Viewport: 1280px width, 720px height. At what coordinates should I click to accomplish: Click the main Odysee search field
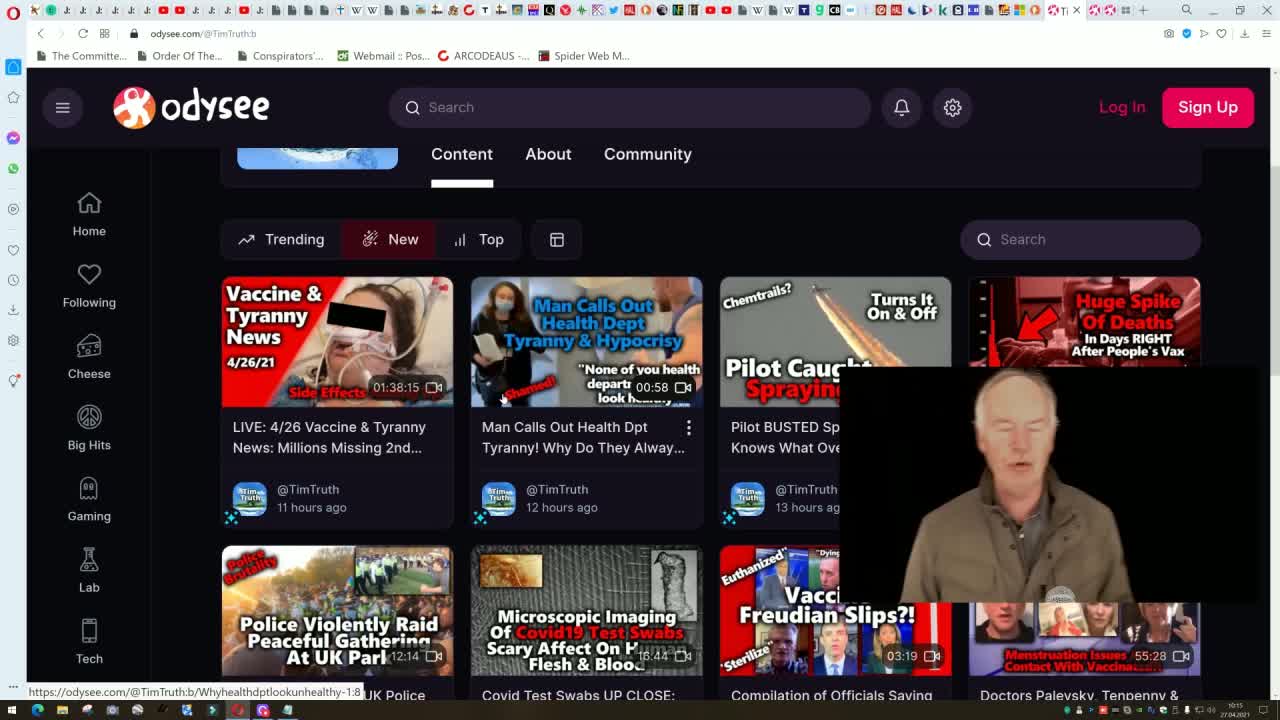(x=630, y=107)
